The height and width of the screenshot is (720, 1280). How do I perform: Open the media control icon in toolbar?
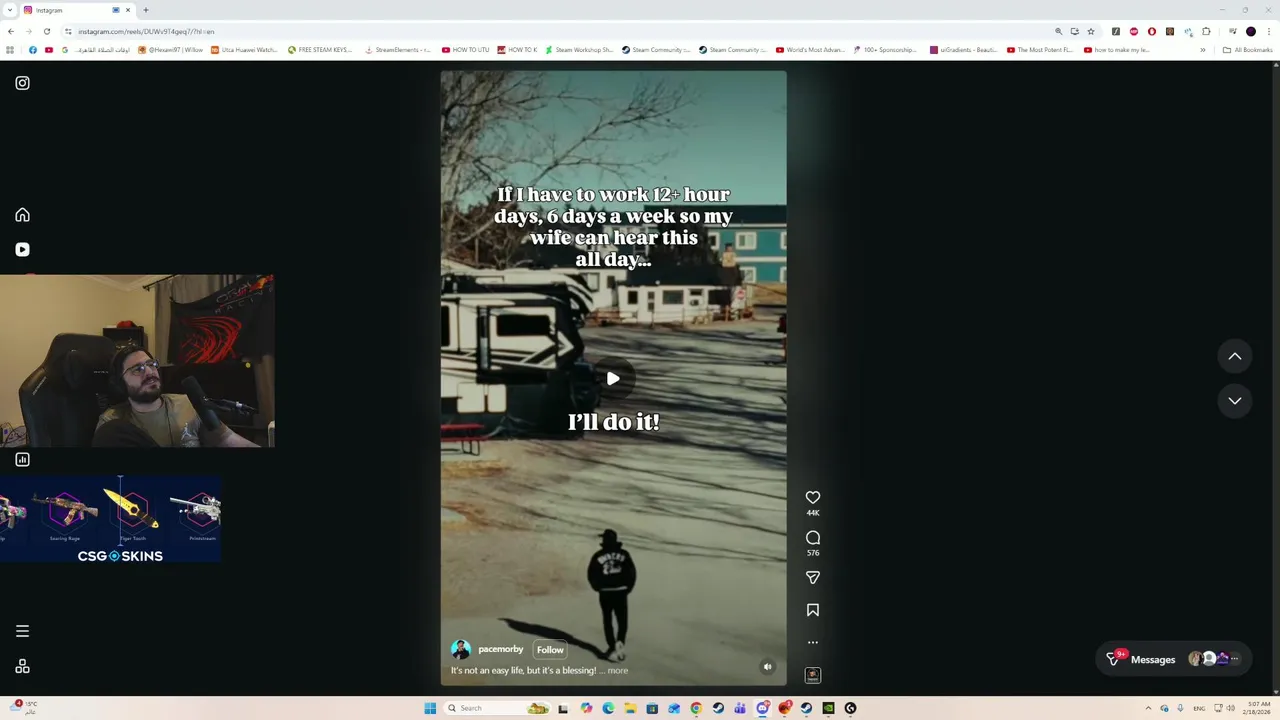(1232, 31)
